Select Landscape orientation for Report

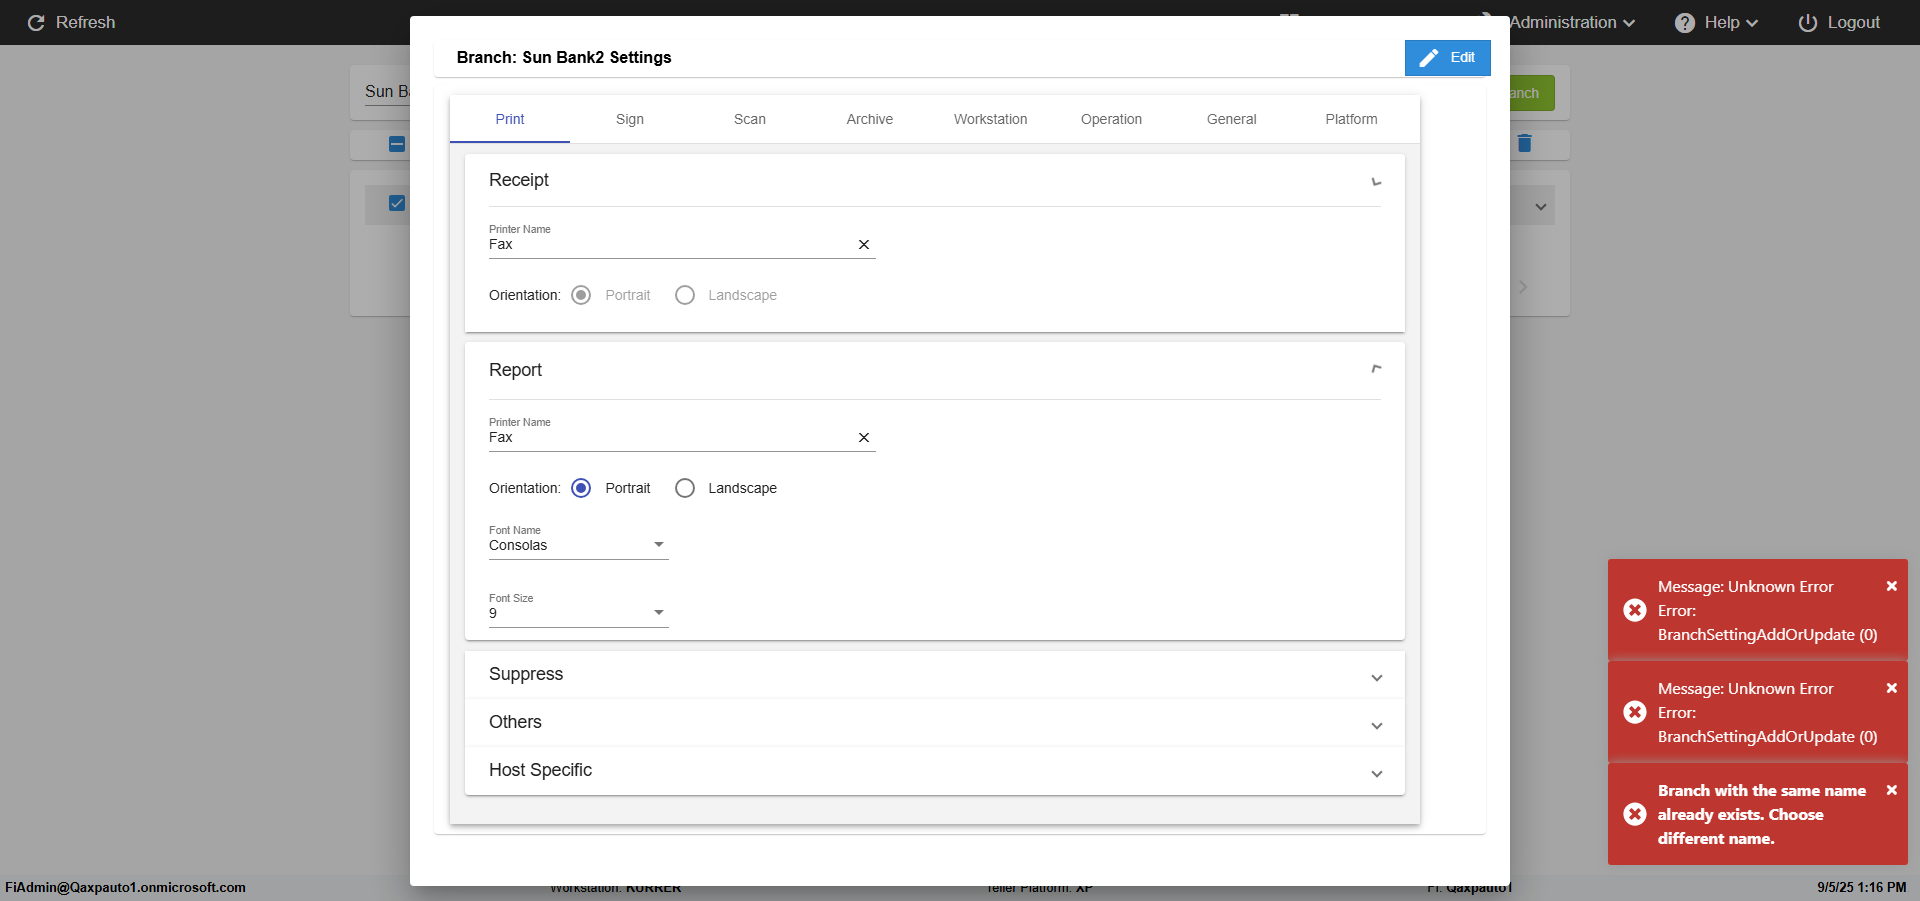[x=685, y=488]
